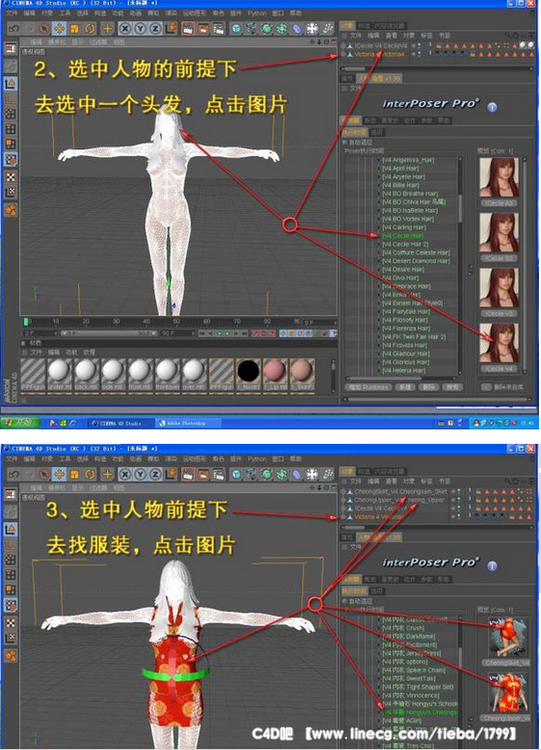Click the CheongSkirt_V4 clothing thumbnail
541x750 pixels.
(508, 638)
